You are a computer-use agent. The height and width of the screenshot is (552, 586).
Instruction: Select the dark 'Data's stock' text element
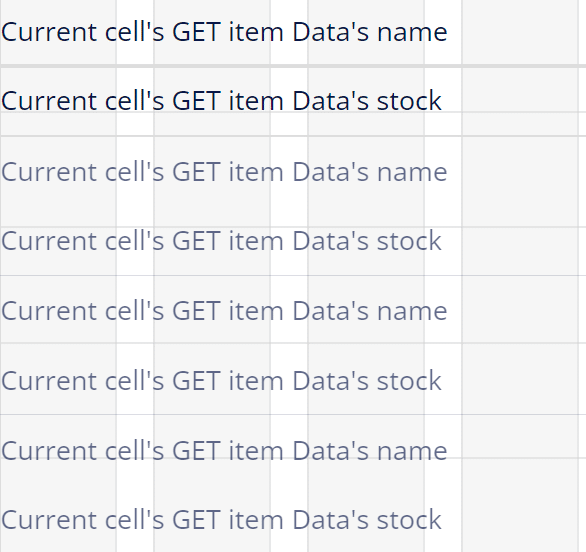[x=367, y=101]
